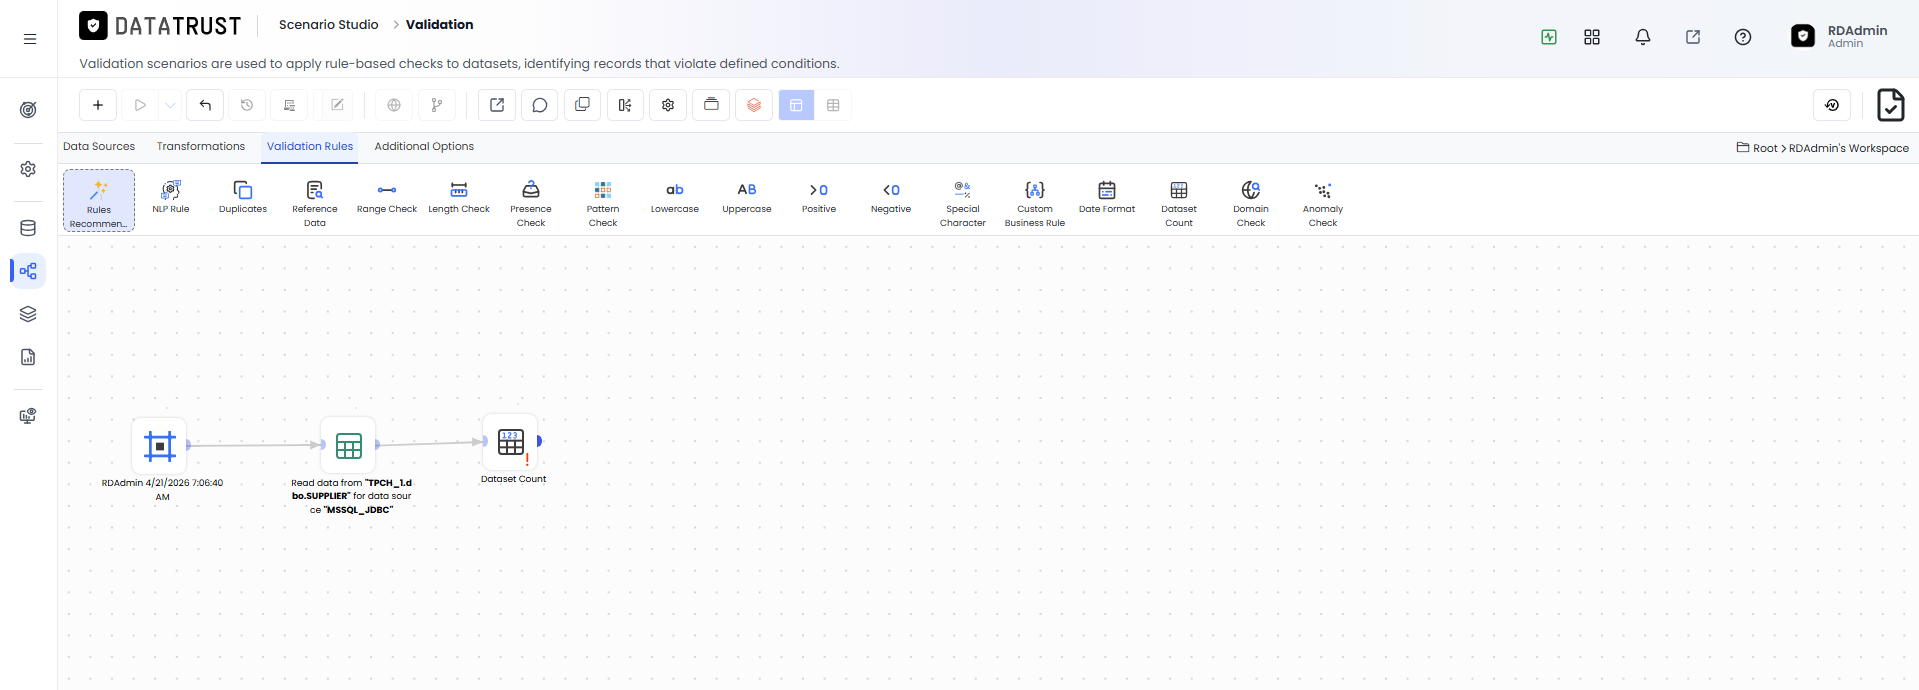Viewport: 1919px width, 690px height.
Task: Open the scenario settings gear button
Action: tap(668, 105)
